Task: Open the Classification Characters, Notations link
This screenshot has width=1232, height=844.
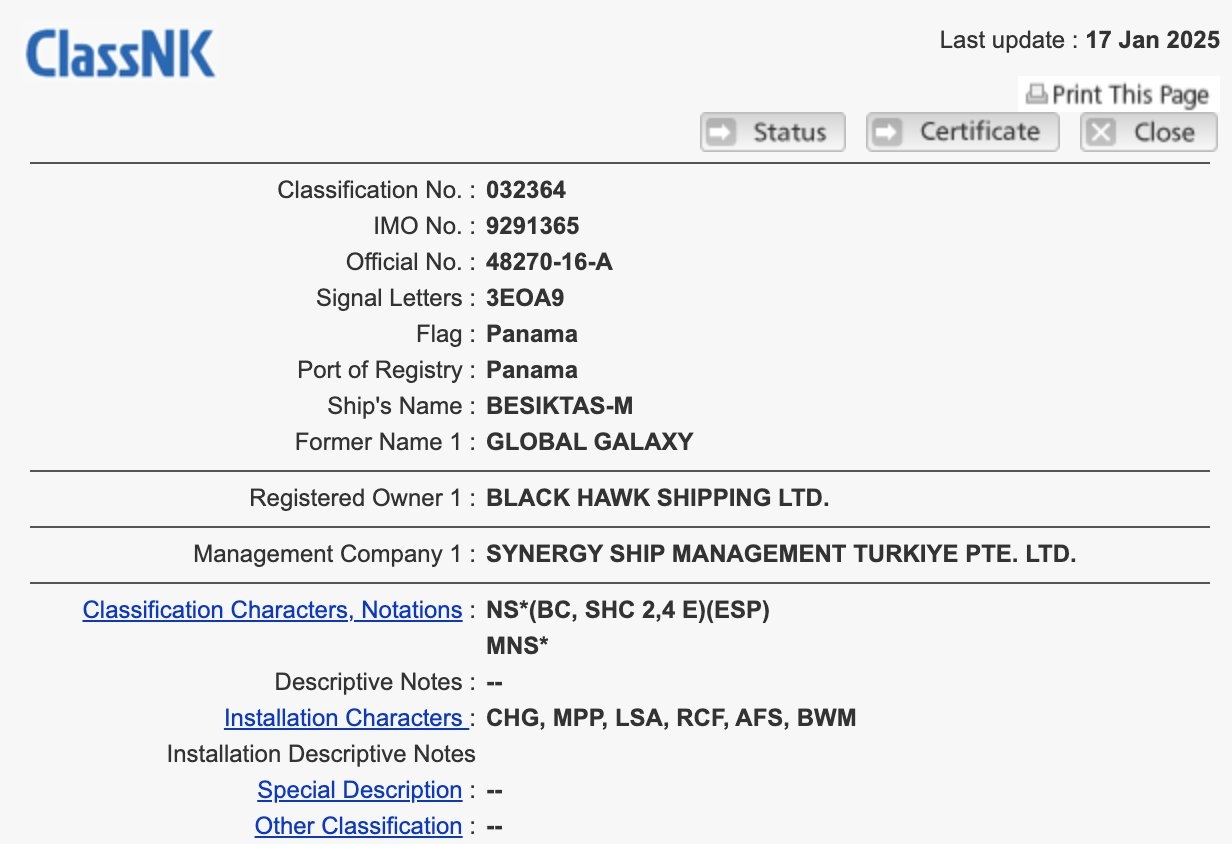Action: (272, 610)
